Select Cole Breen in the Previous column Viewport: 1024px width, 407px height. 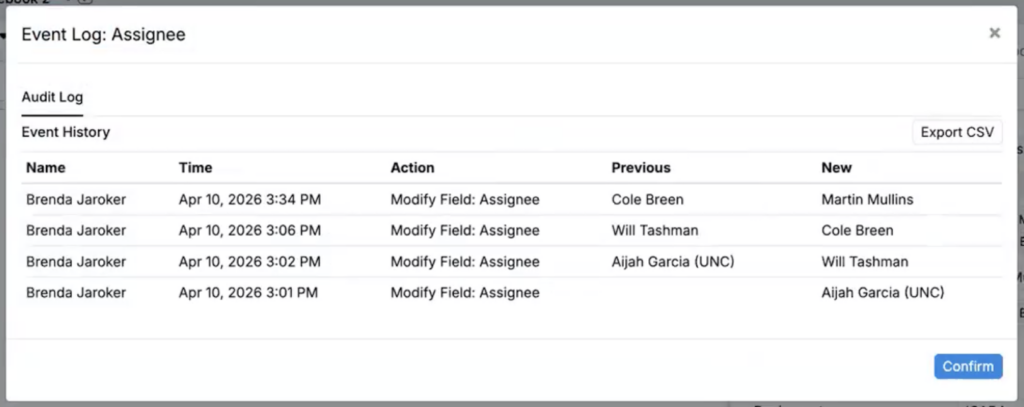(x=649, y=199)
